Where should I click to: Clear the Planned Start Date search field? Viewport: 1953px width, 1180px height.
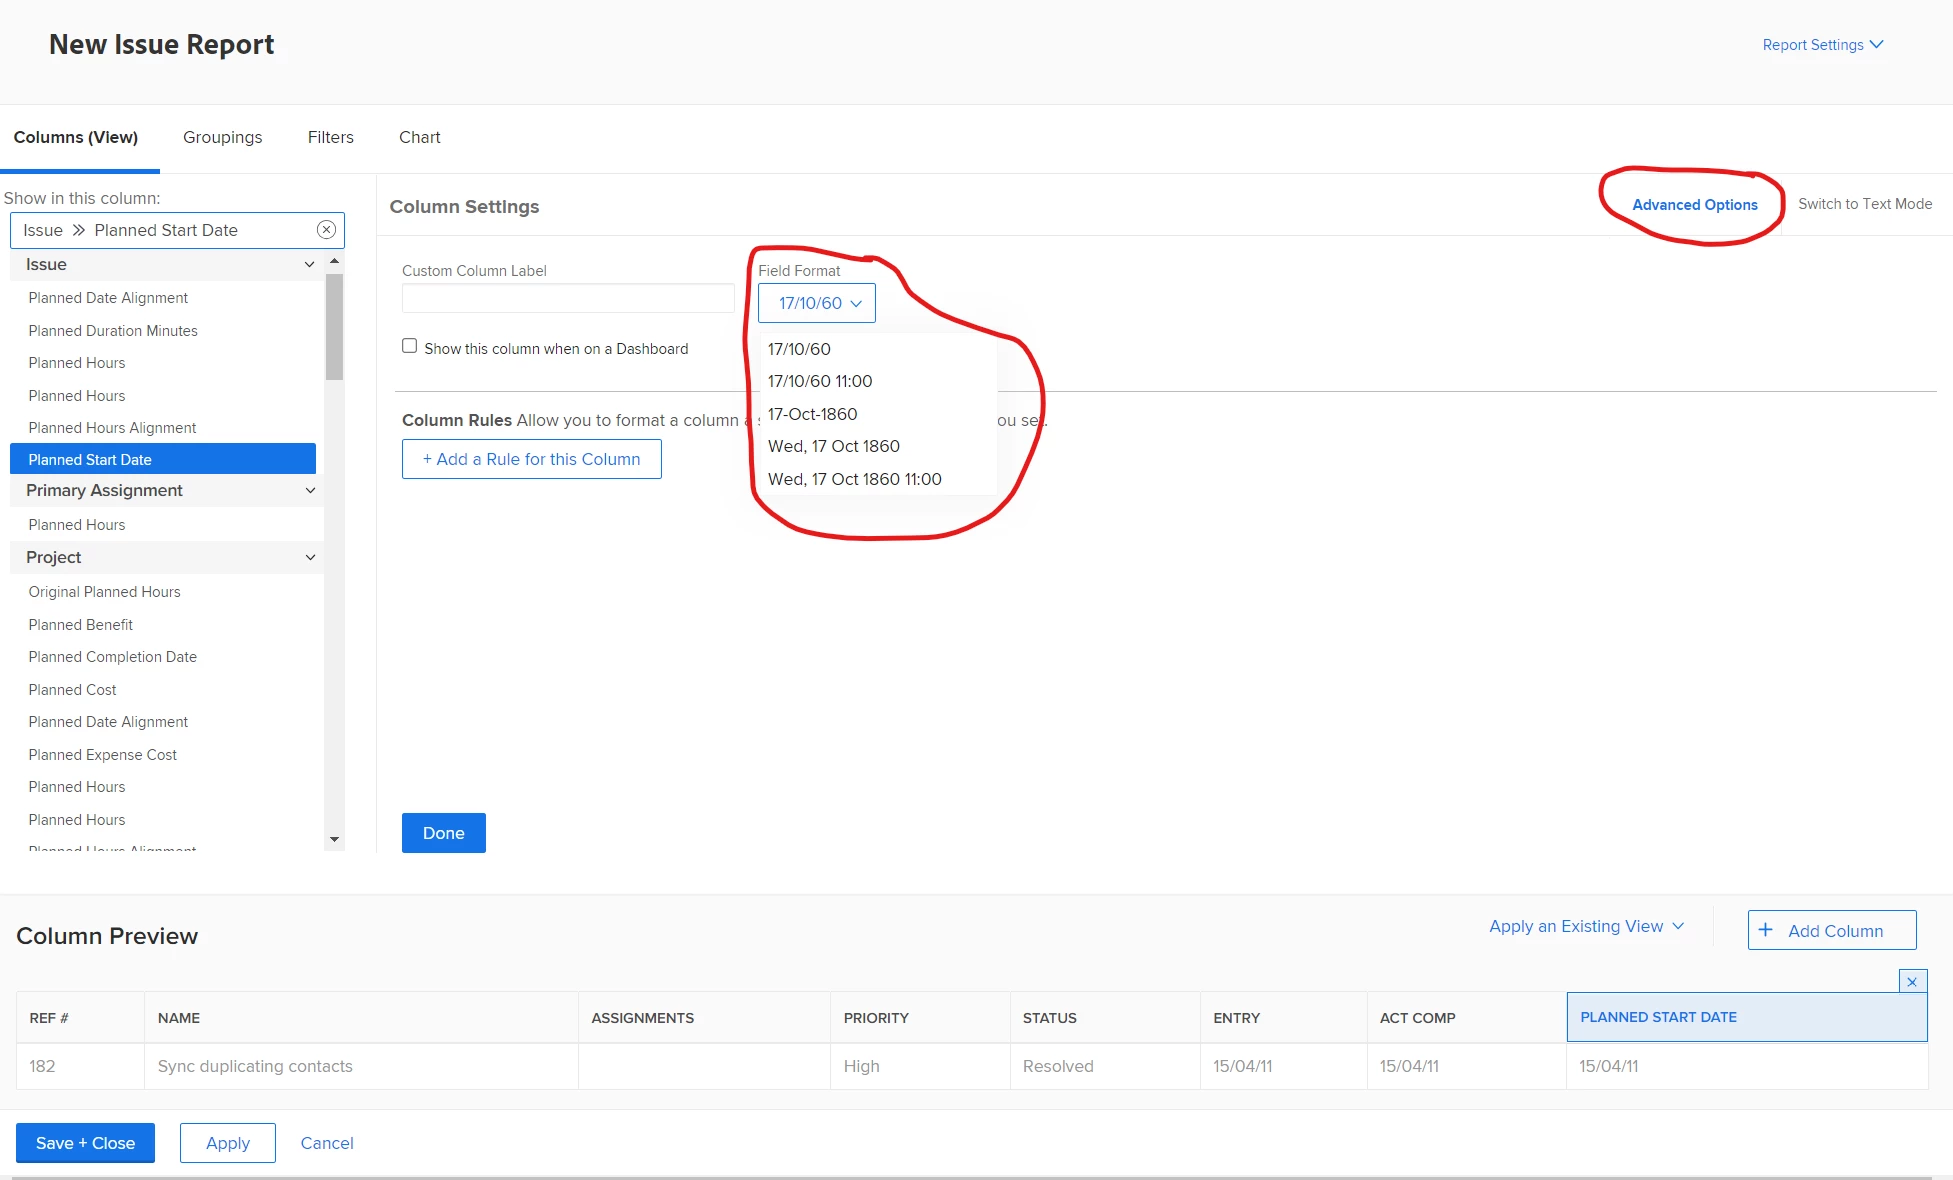pyautogui.click(x=326, y=230)
